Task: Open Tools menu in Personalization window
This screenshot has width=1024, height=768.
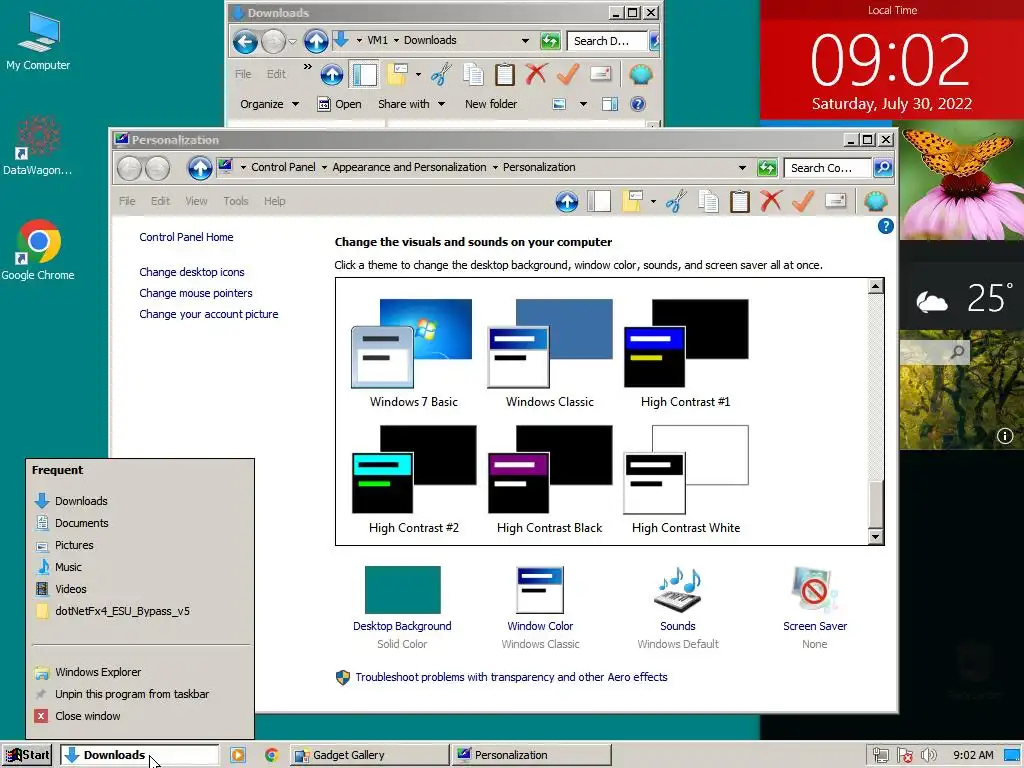Action: point(236,201)
